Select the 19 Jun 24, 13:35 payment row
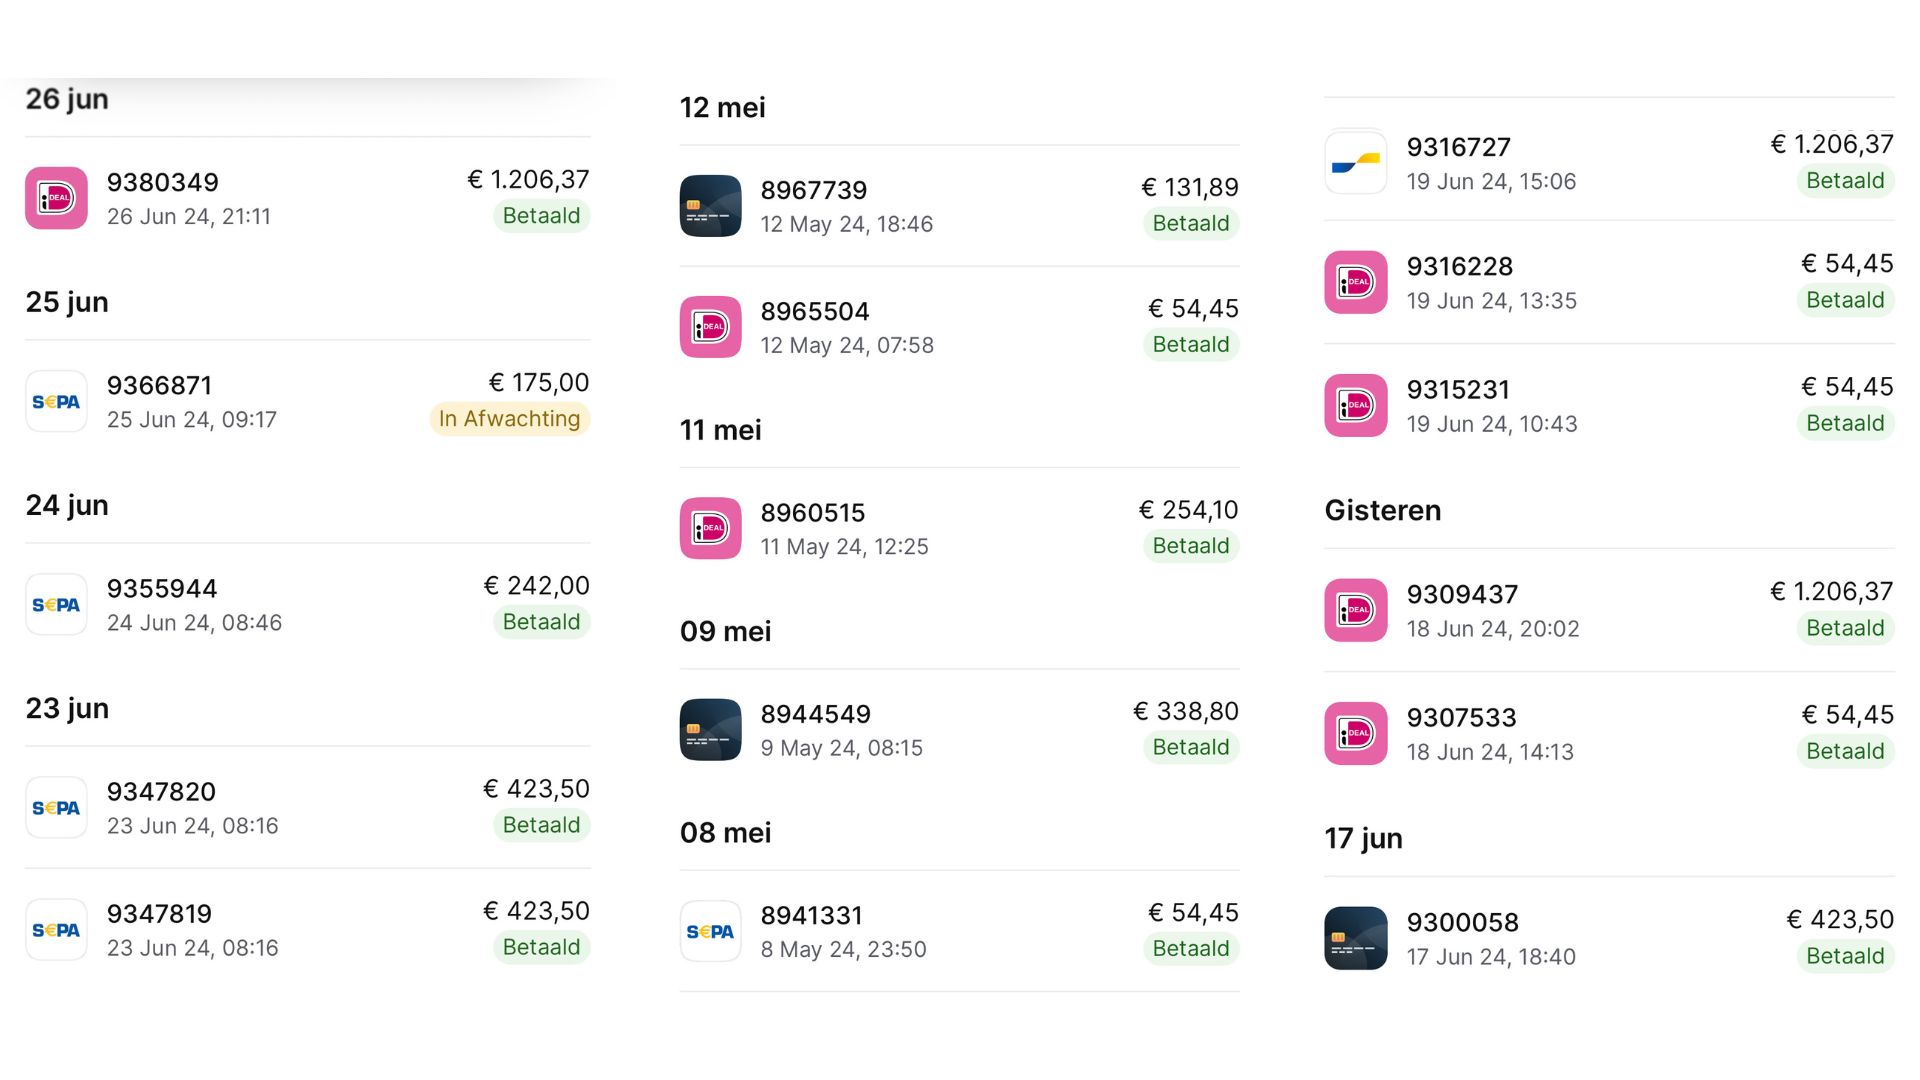 (1610, 283)
